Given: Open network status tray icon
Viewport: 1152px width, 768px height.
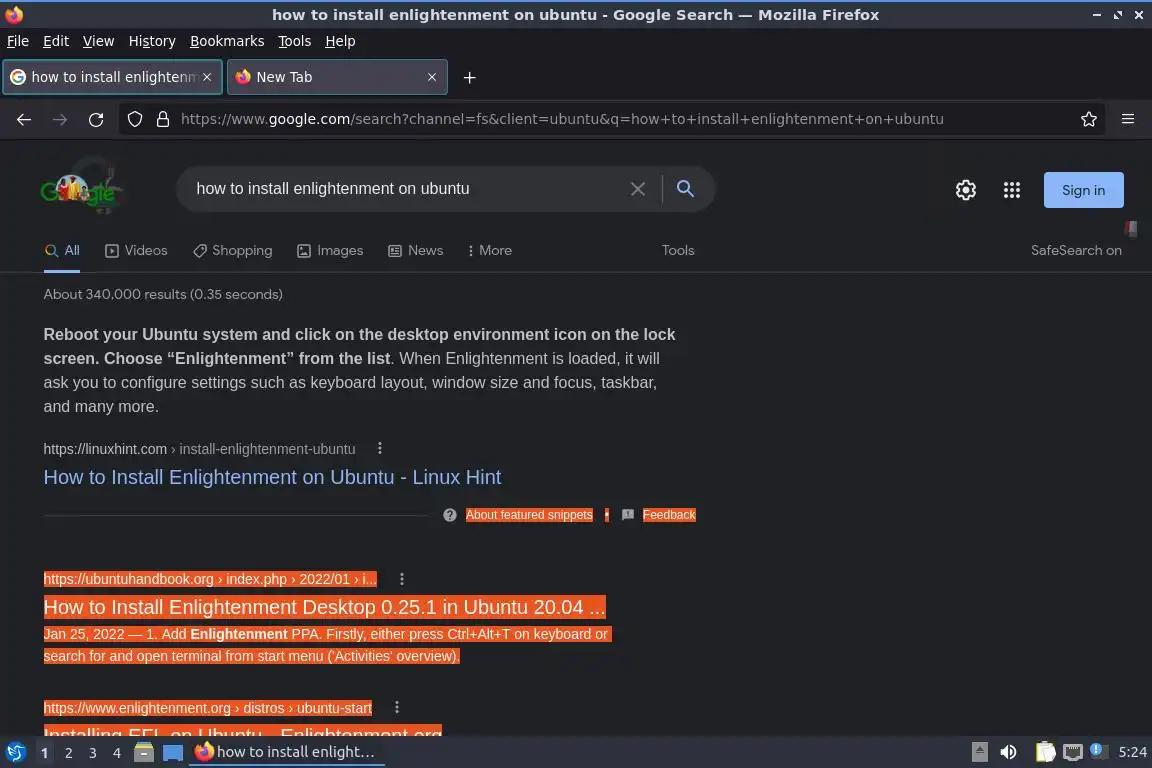Looking at the screenshot, I should pos(1073,753).
